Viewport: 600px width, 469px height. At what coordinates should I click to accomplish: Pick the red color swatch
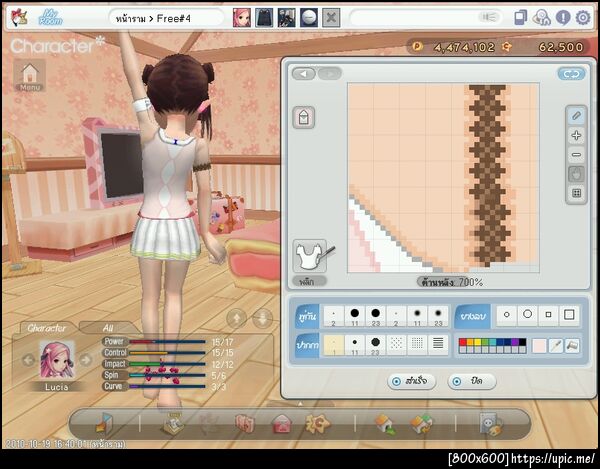tap(462, 342)
